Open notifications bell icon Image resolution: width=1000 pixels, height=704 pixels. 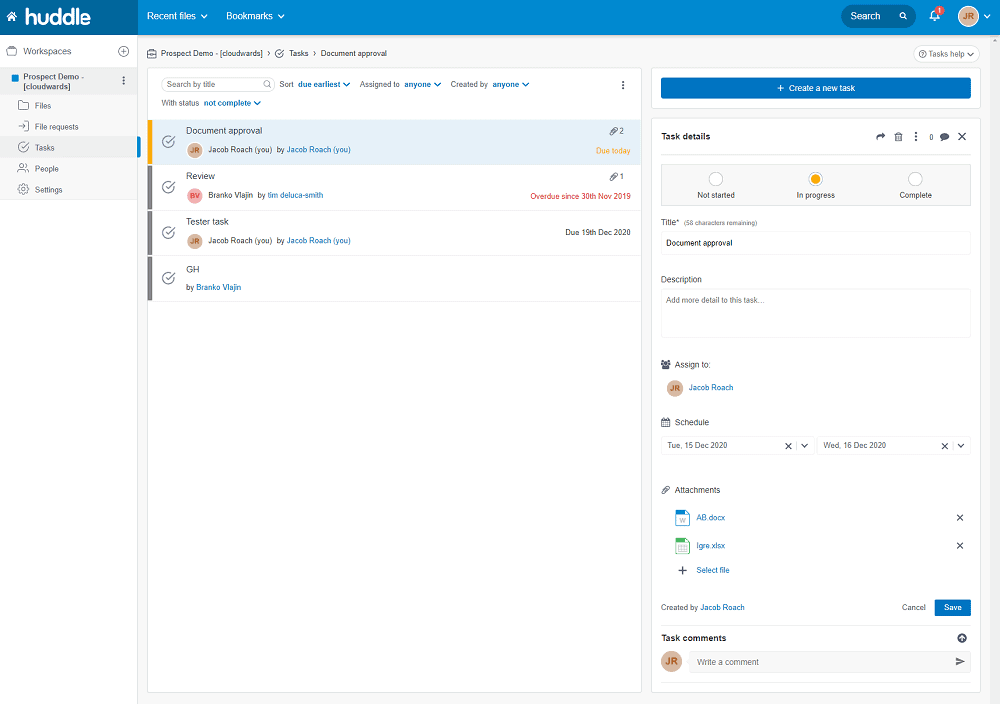tap(934, 16)
